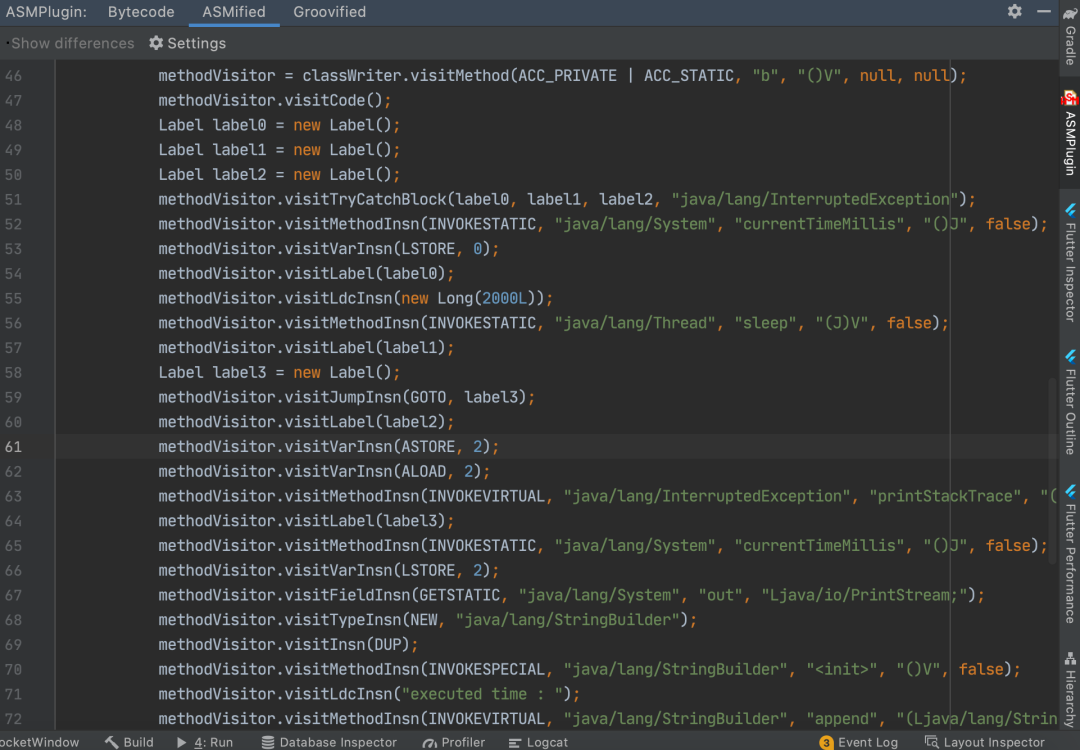This screenshot has height=750, width=1080.
Task: Click ASTORE opcode on line 61
Action: 428,446
